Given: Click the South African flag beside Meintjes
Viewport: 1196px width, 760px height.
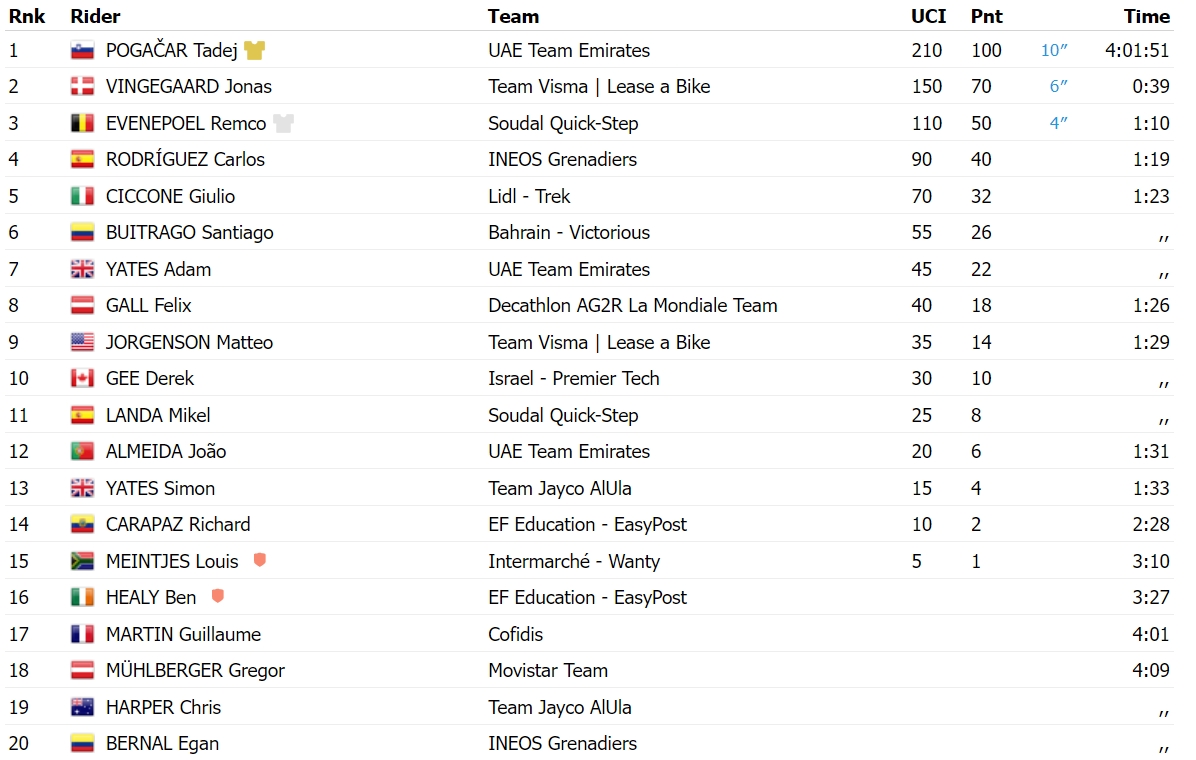Looking at the screenshot, I should (82, 562).
